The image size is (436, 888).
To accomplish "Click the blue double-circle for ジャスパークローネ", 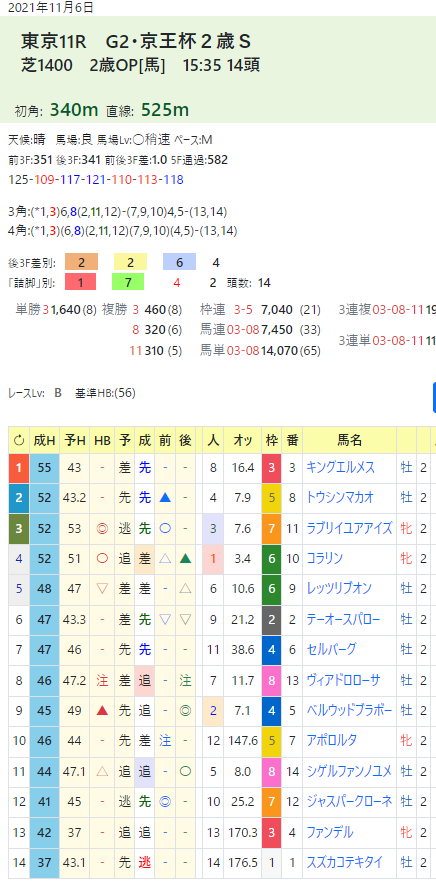I will point(165,801).
